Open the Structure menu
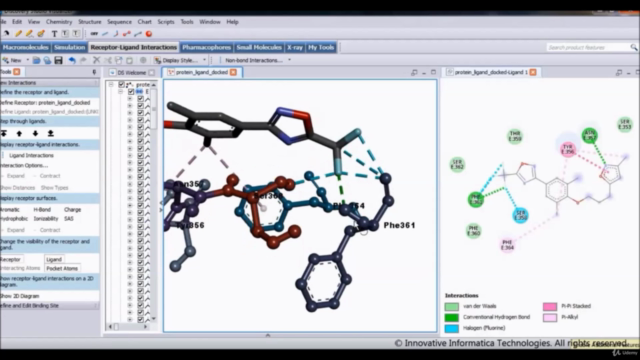The image size is (640, 360). (89, 22)
